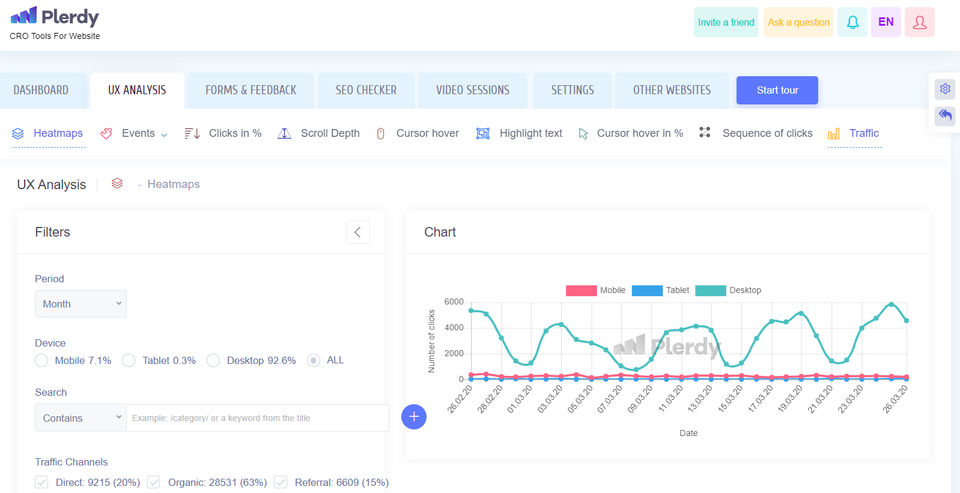The width and height of the screenshot is (960, 493).
Task: Select the Desktop 92.6% radio button
Action: tap(214, 360)
